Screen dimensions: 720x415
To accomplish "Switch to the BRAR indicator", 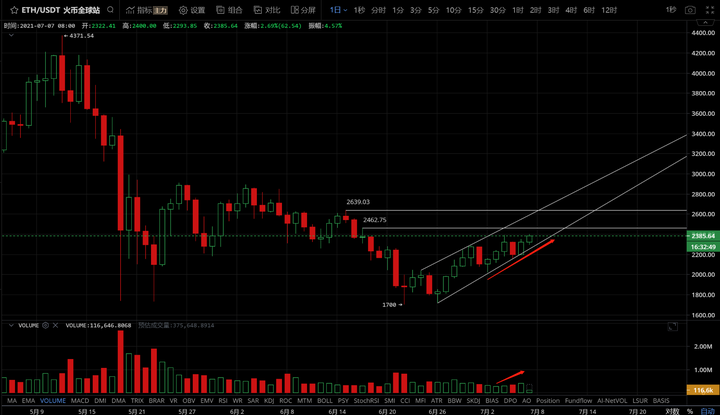I will coord(157,400).
